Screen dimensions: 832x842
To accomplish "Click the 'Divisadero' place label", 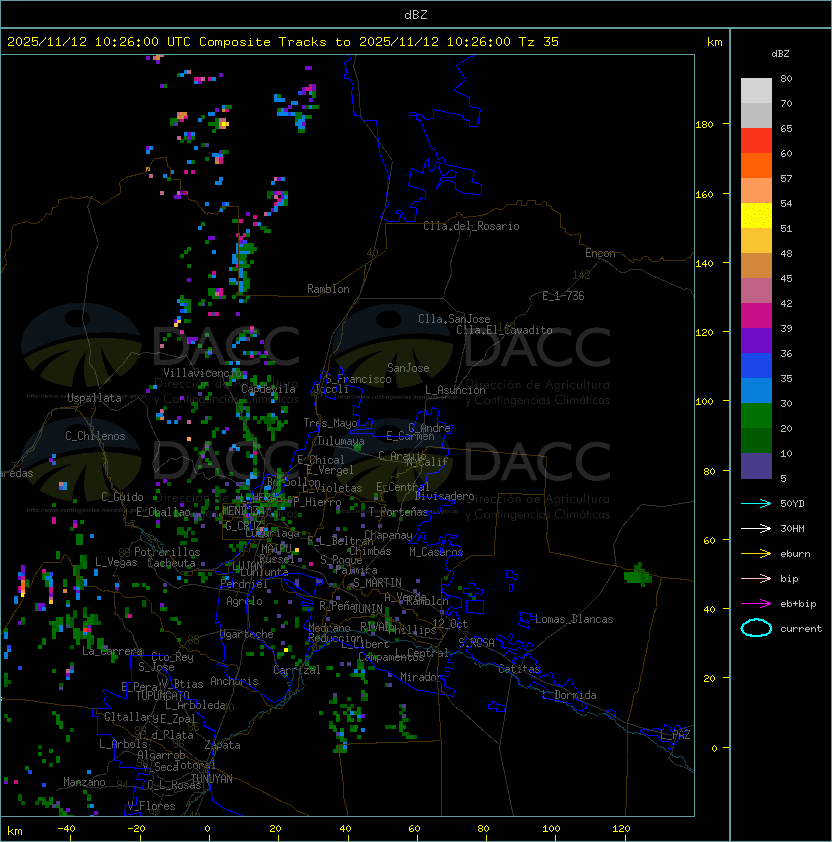I will tap(444, 496).
